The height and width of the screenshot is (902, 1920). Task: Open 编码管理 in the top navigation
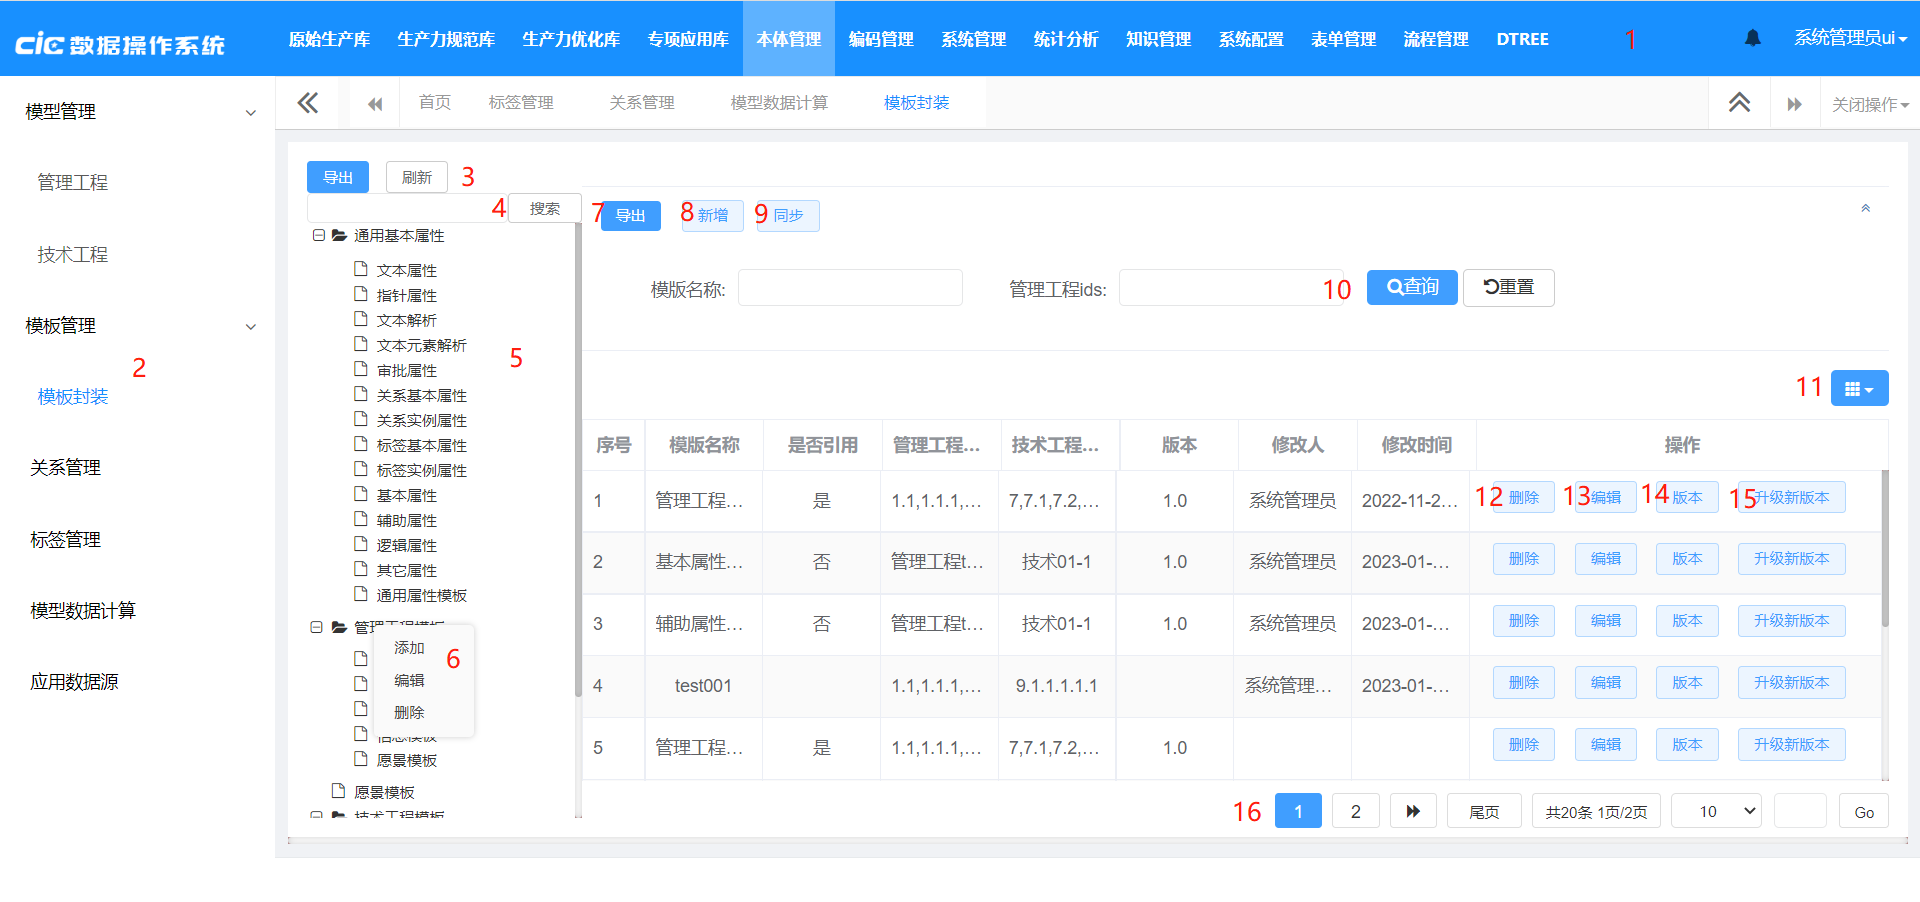coord(880,39)
